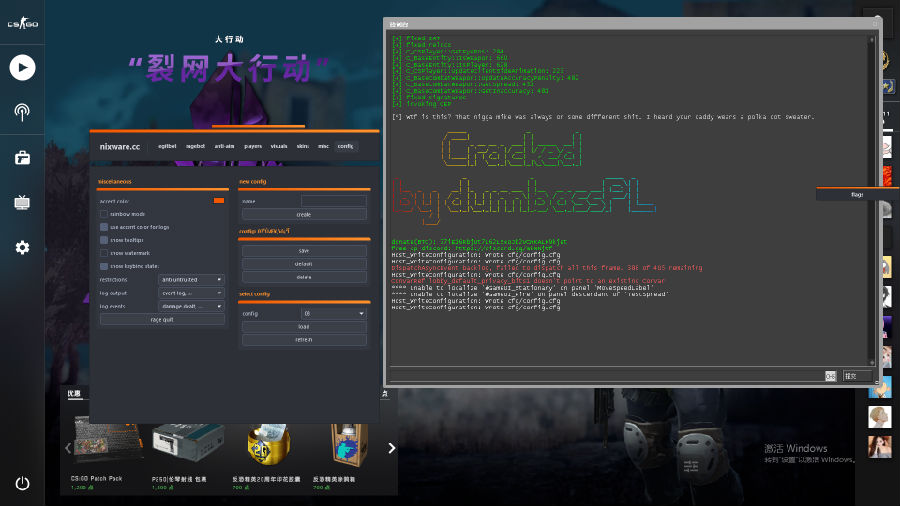Select the config tab
Image resolution: width=900 pixels, height=506 pixels.
(346, 146)
